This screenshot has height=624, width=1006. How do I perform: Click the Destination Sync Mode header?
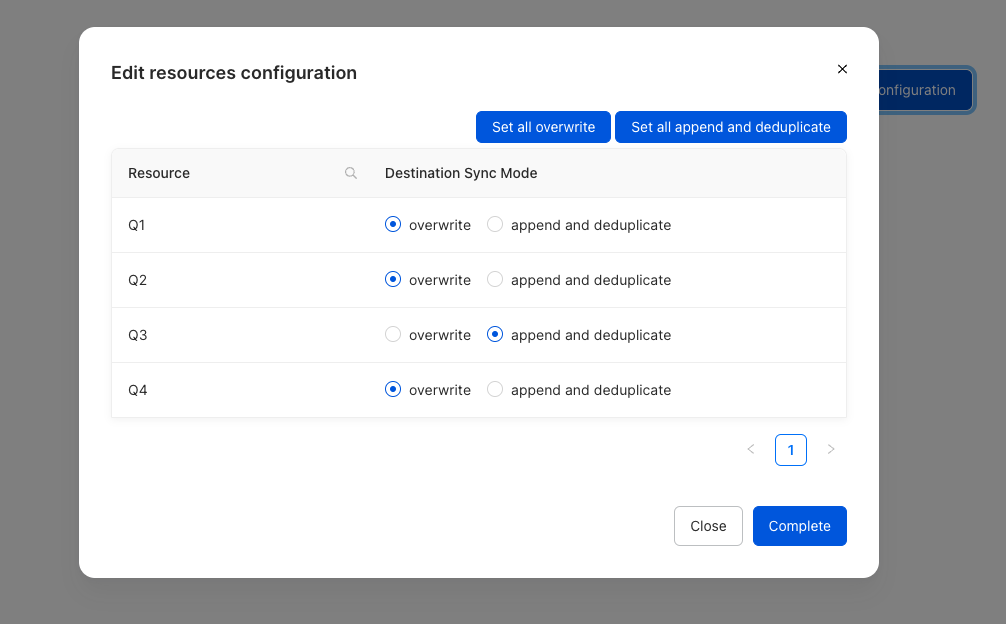[461, 173]
